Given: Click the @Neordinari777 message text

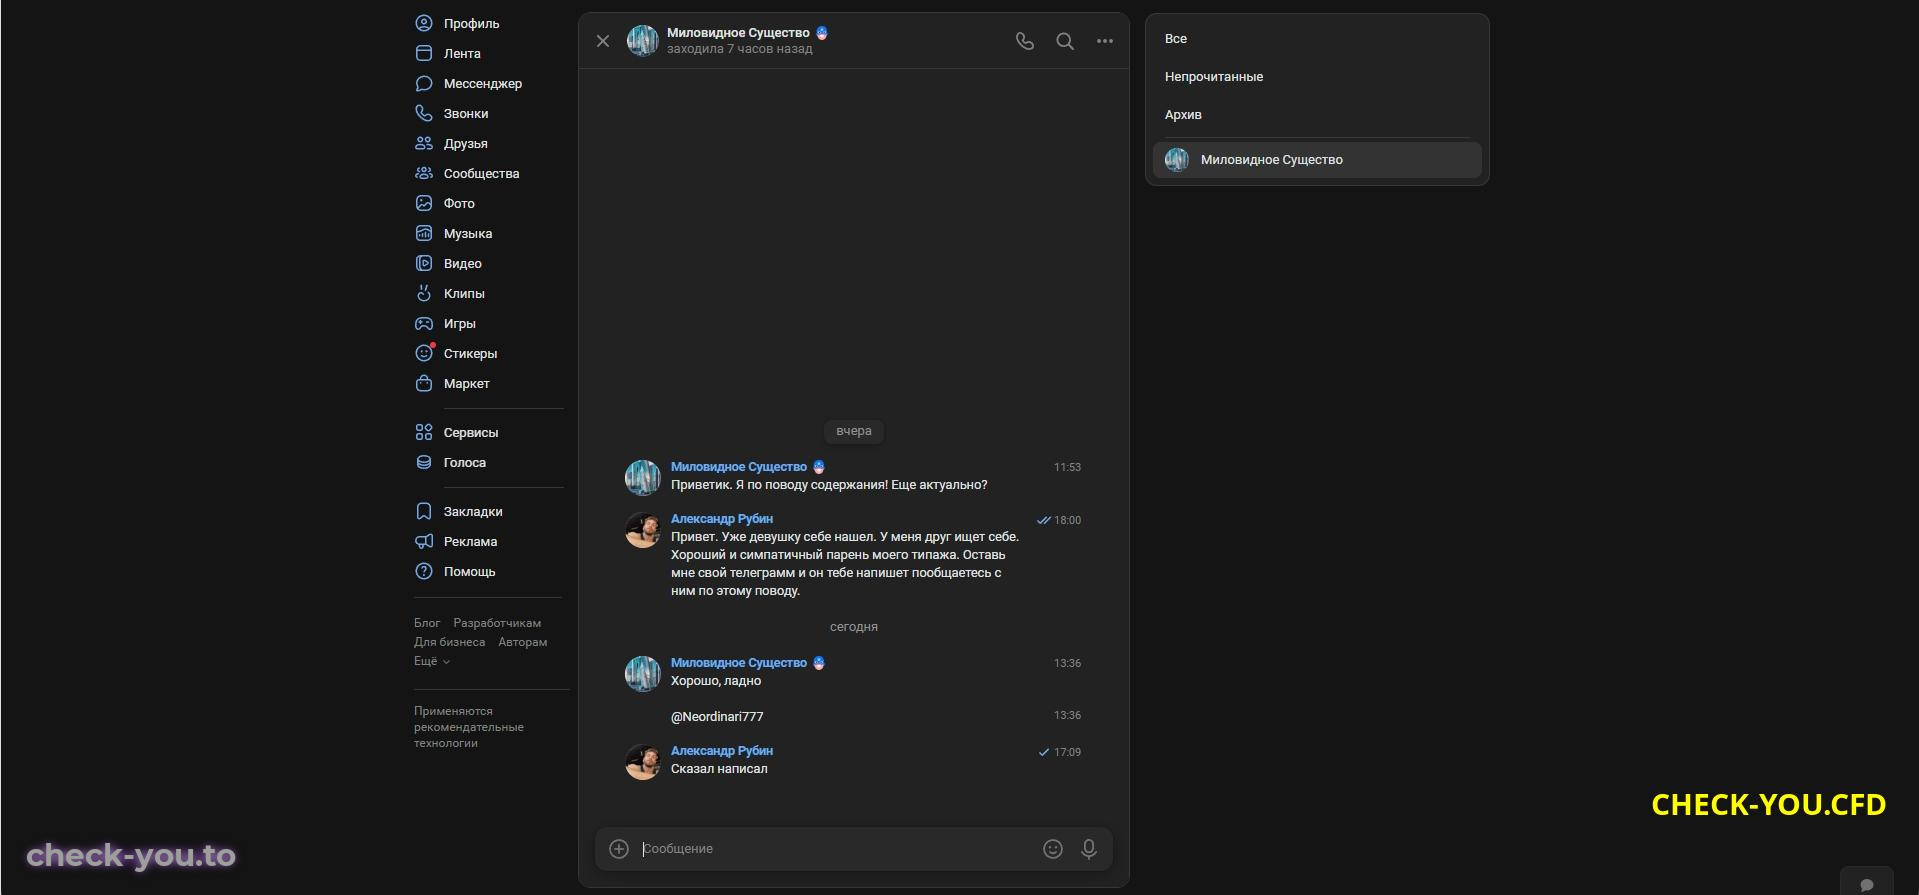Looking at the screenshot, I should pos(717,717).
